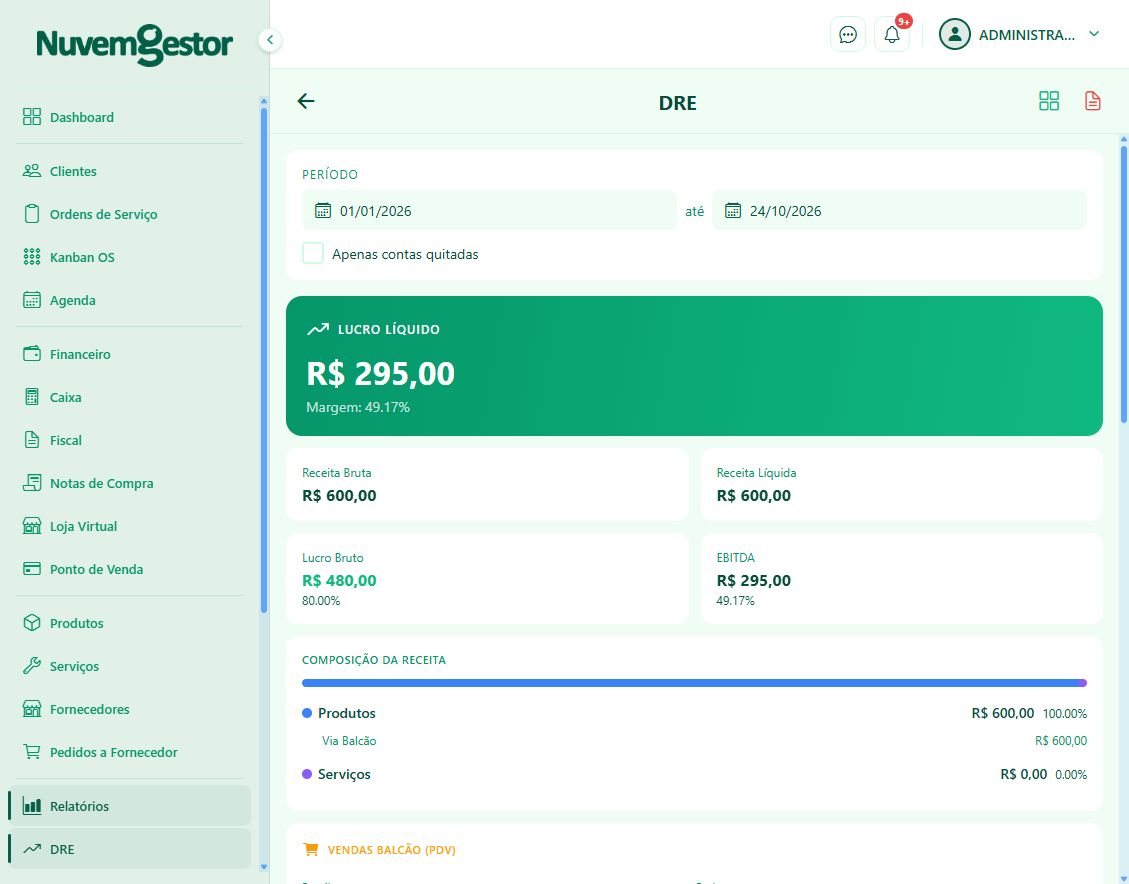Click the Clientes people icon
The image size is (1129, 884).
tap(32, 171)
